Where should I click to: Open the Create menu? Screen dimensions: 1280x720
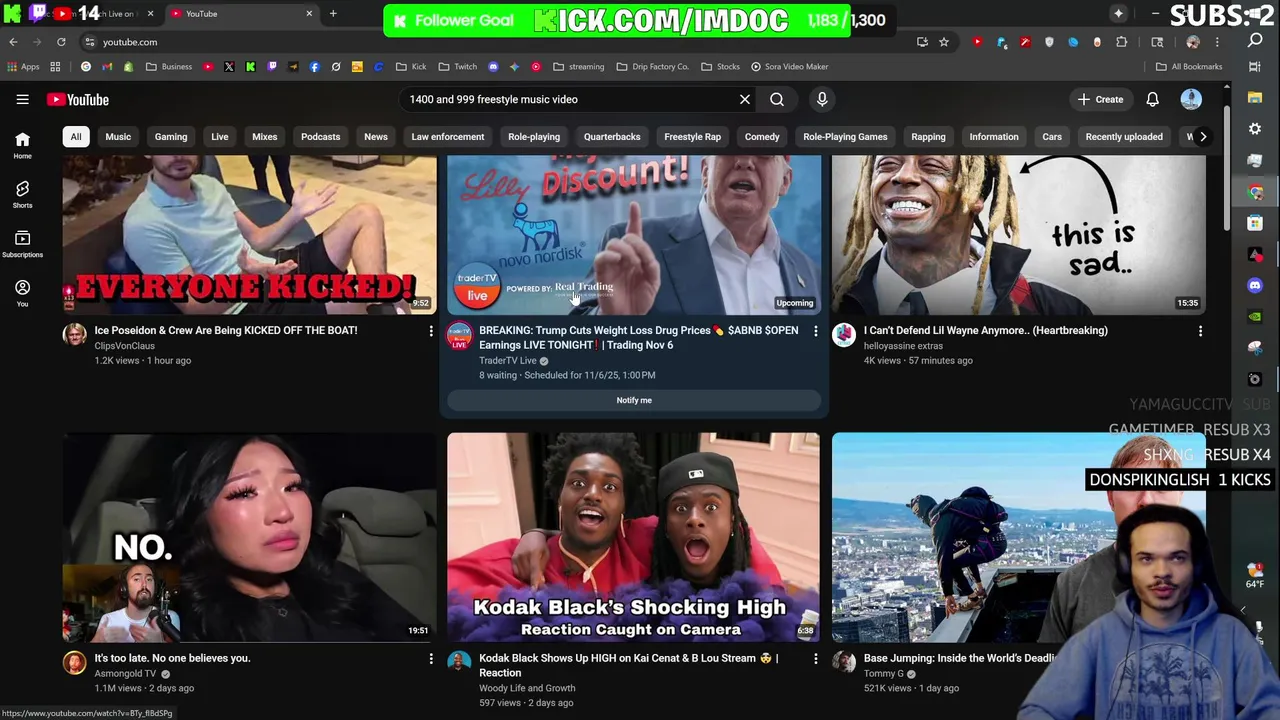[x=1100, y=99]
